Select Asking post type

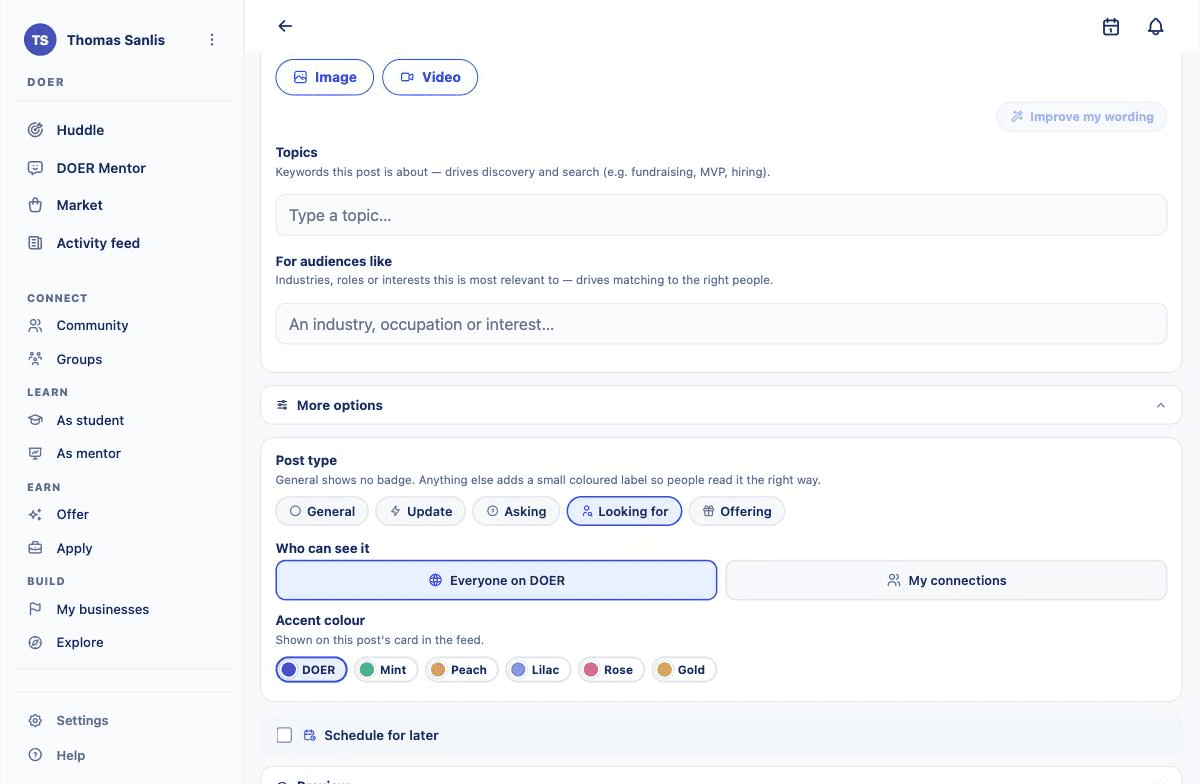pyautogui.click(x=516, y=511)
